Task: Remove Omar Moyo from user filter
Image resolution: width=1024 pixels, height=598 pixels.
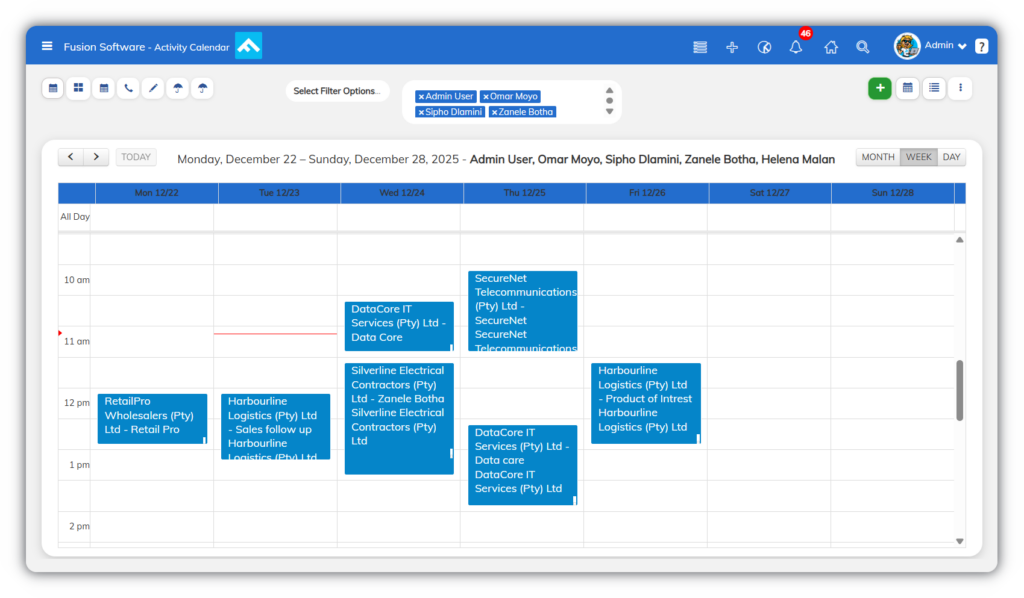Action: click(486, 97)
